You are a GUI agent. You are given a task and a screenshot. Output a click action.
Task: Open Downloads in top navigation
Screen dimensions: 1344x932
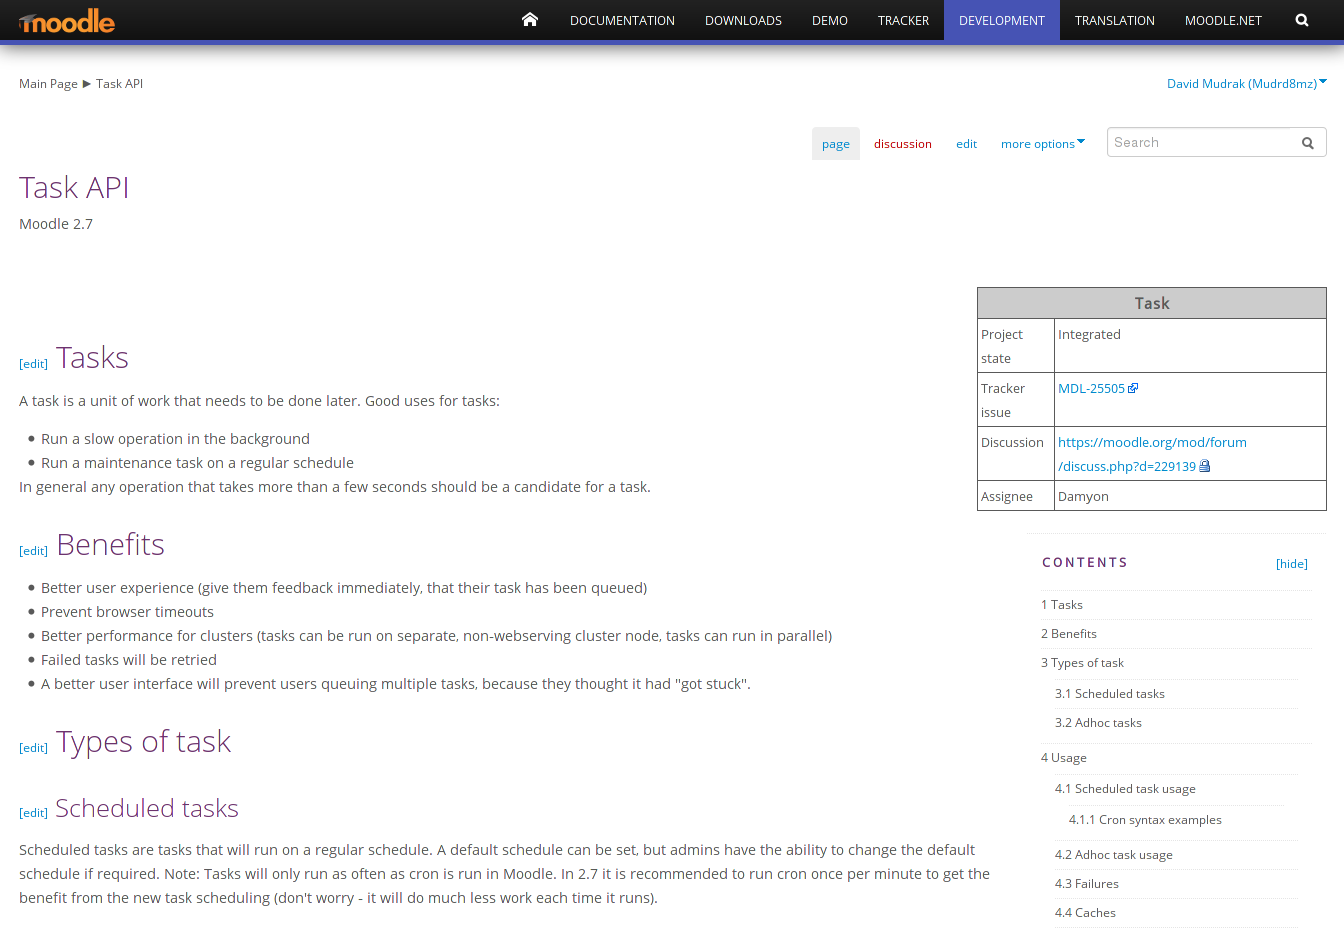tap(743, 20)
